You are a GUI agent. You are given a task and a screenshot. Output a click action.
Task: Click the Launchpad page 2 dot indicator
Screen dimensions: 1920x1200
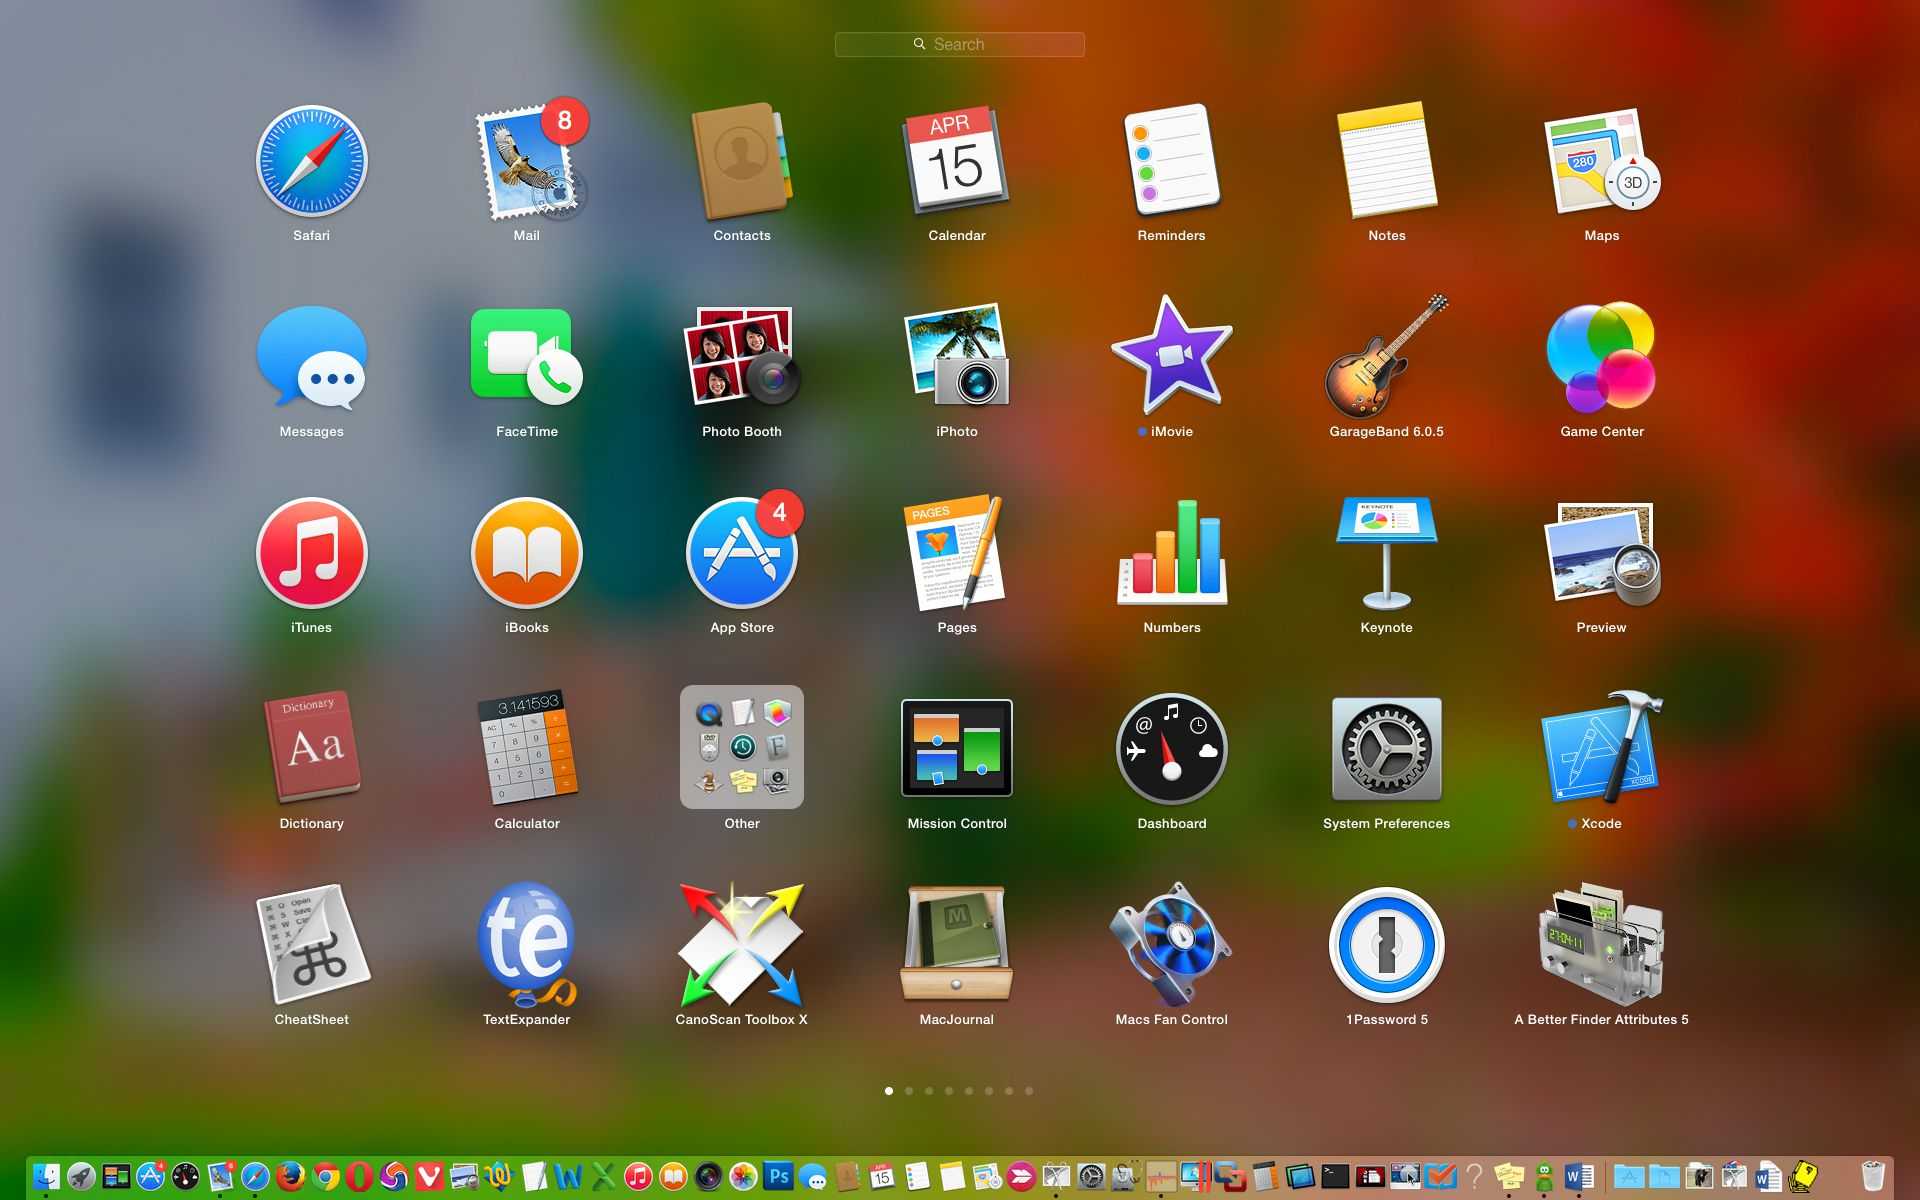[908, 1091]
